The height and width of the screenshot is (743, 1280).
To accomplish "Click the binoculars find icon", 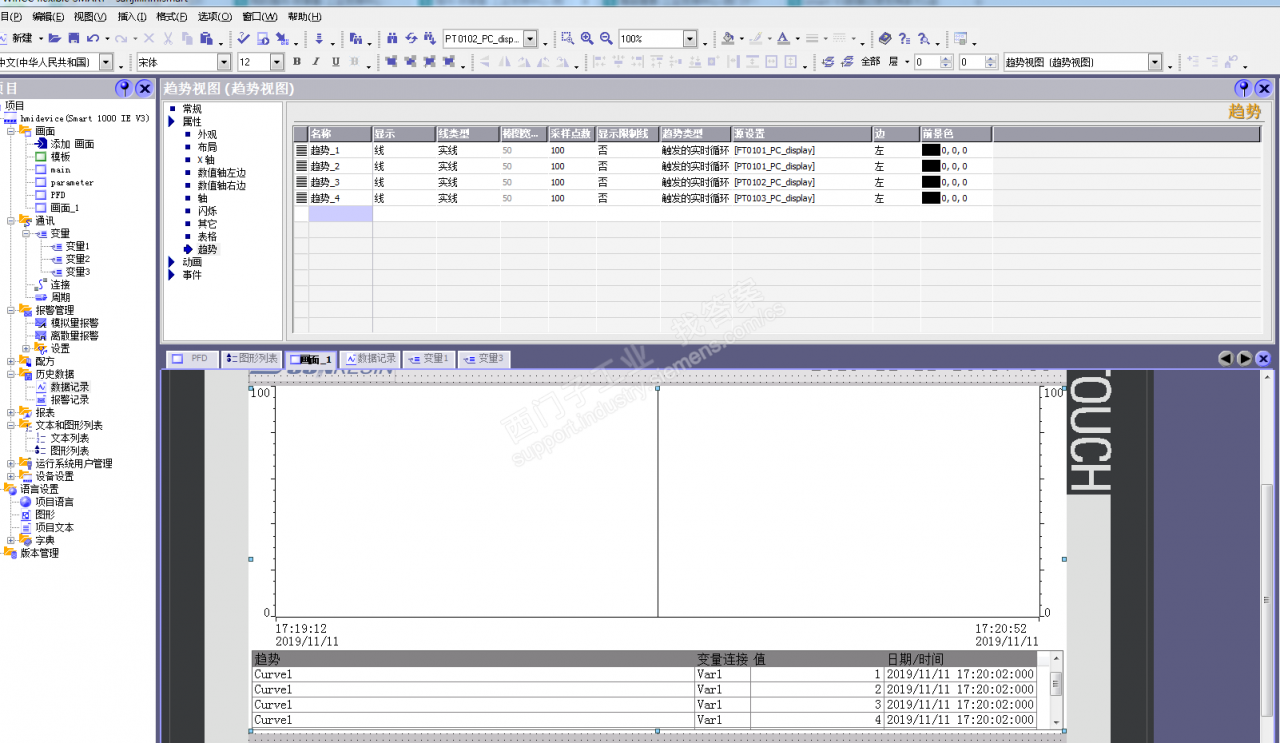I will [392, 38].
